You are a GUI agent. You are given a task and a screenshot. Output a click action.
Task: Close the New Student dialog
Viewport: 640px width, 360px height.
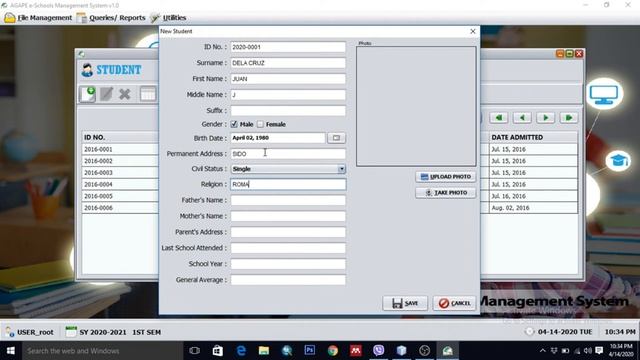[x=473, y=31]
